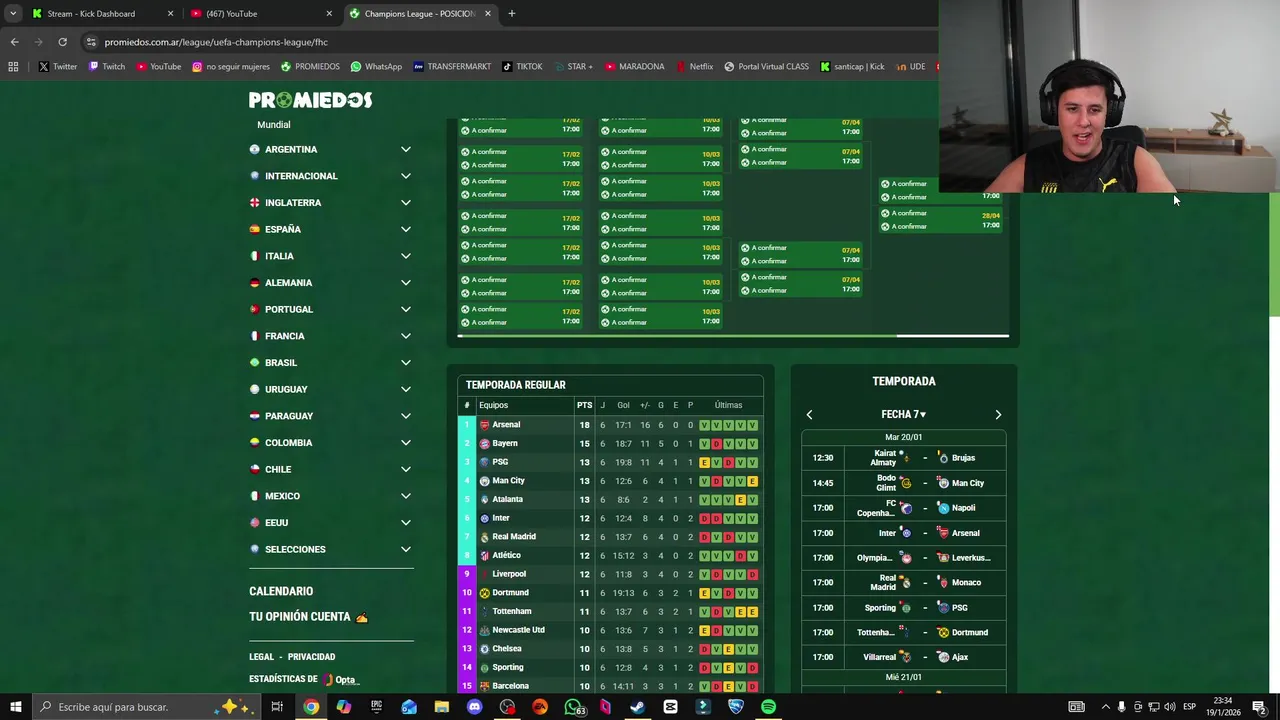Open the WhatsApp bookmark
1280x720 pixels.
point(375,67)
